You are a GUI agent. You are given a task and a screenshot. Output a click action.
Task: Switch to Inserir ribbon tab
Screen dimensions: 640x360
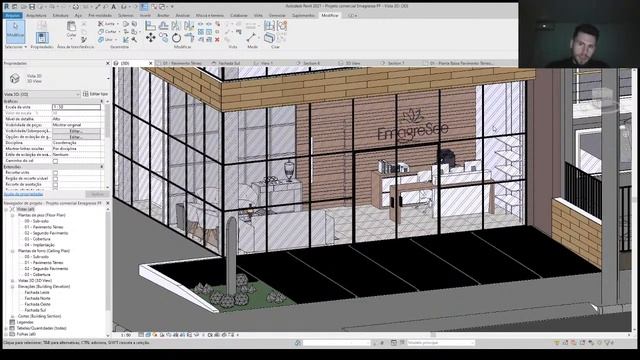point(145,16)
